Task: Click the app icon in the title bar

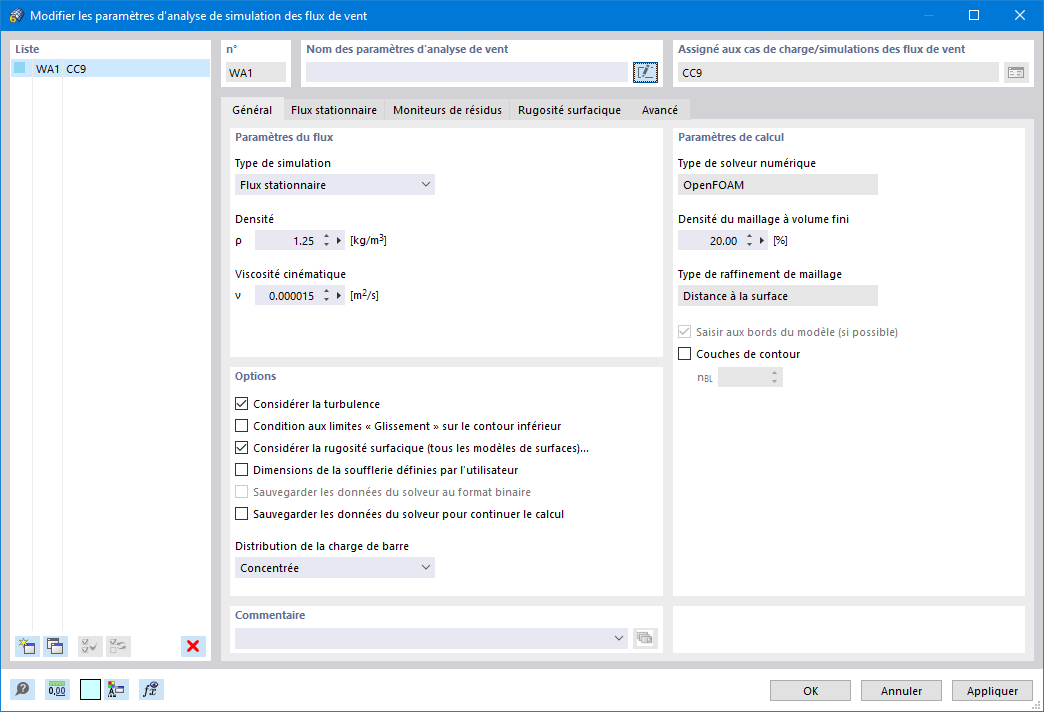Action: pos(16,15)
